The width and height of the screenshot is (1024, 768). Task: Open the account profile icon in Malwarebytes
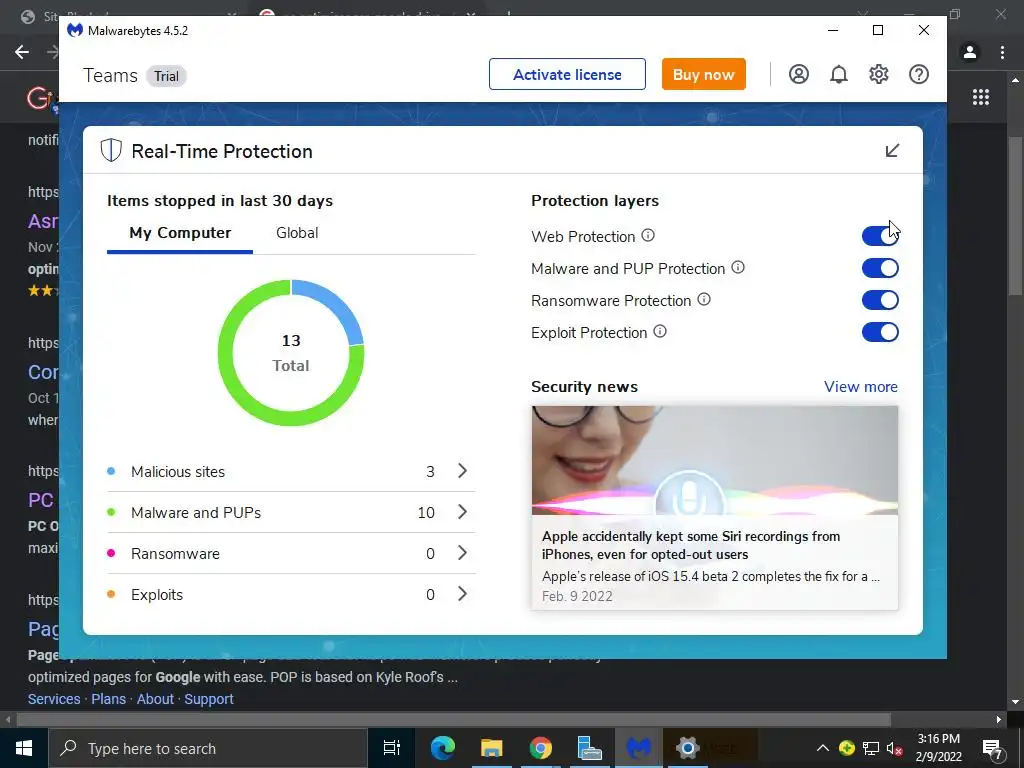798,74
